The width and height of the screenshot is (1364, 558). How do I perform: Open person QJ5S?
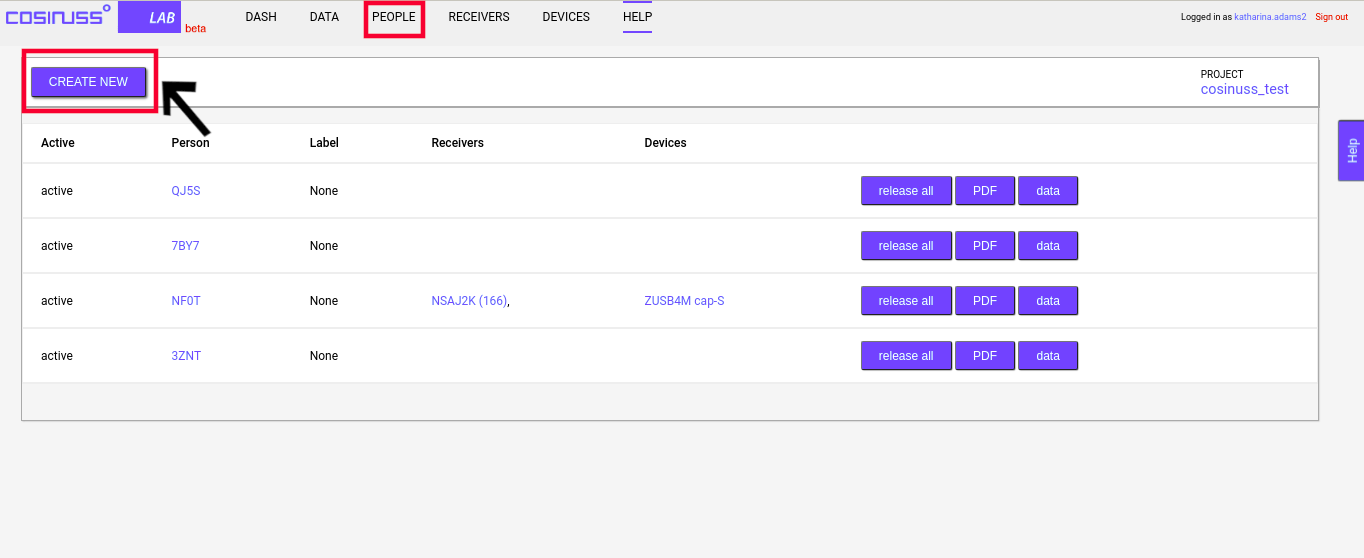point(186,191)
